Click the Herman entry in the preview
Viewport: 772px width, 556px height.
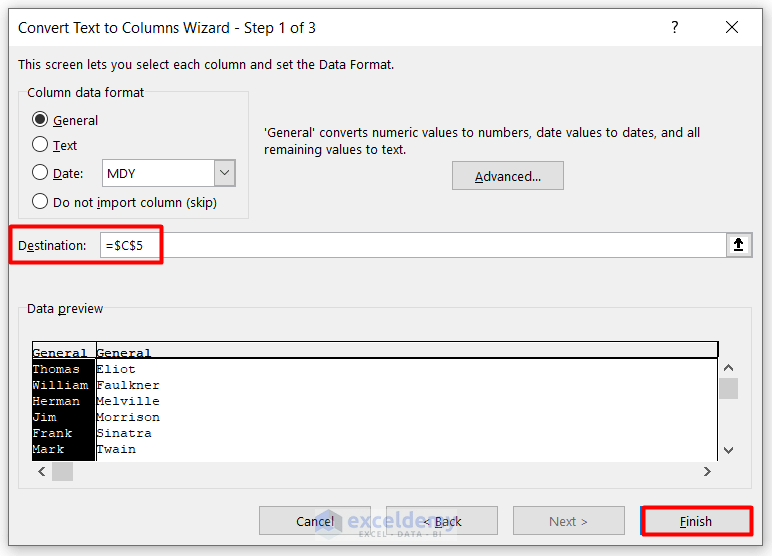pyautogui.click(x=56, y=401)
